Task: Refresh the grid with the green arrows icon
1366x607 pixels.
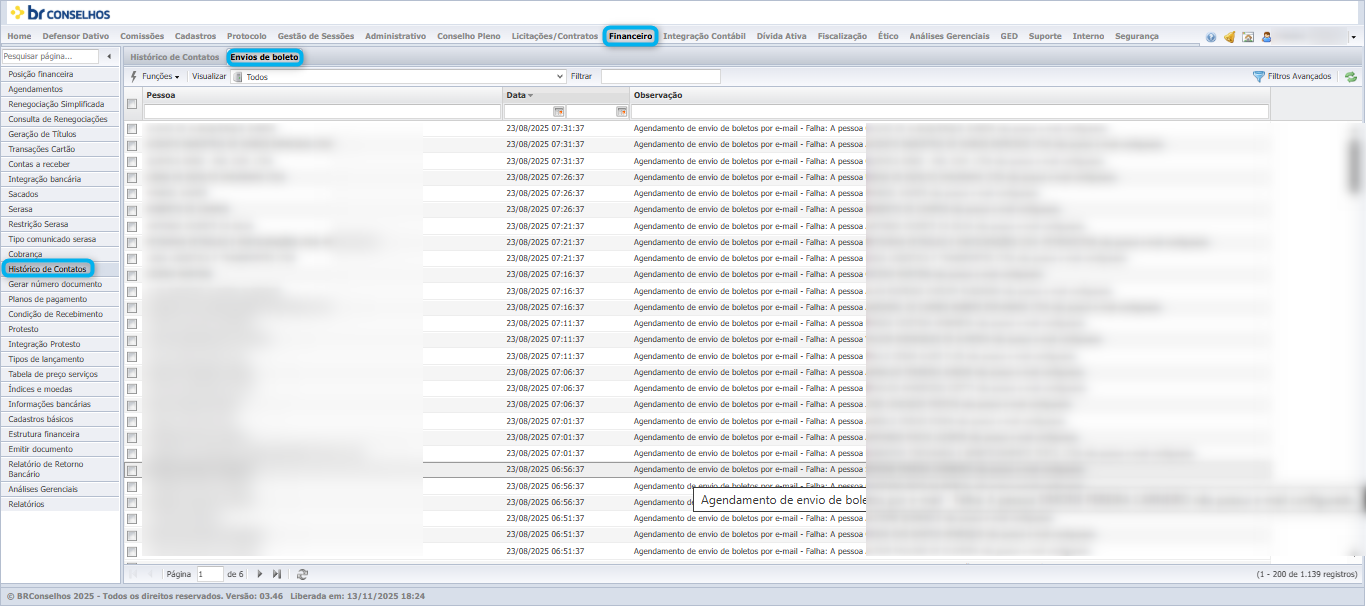Action: [x=1350, y=77]
